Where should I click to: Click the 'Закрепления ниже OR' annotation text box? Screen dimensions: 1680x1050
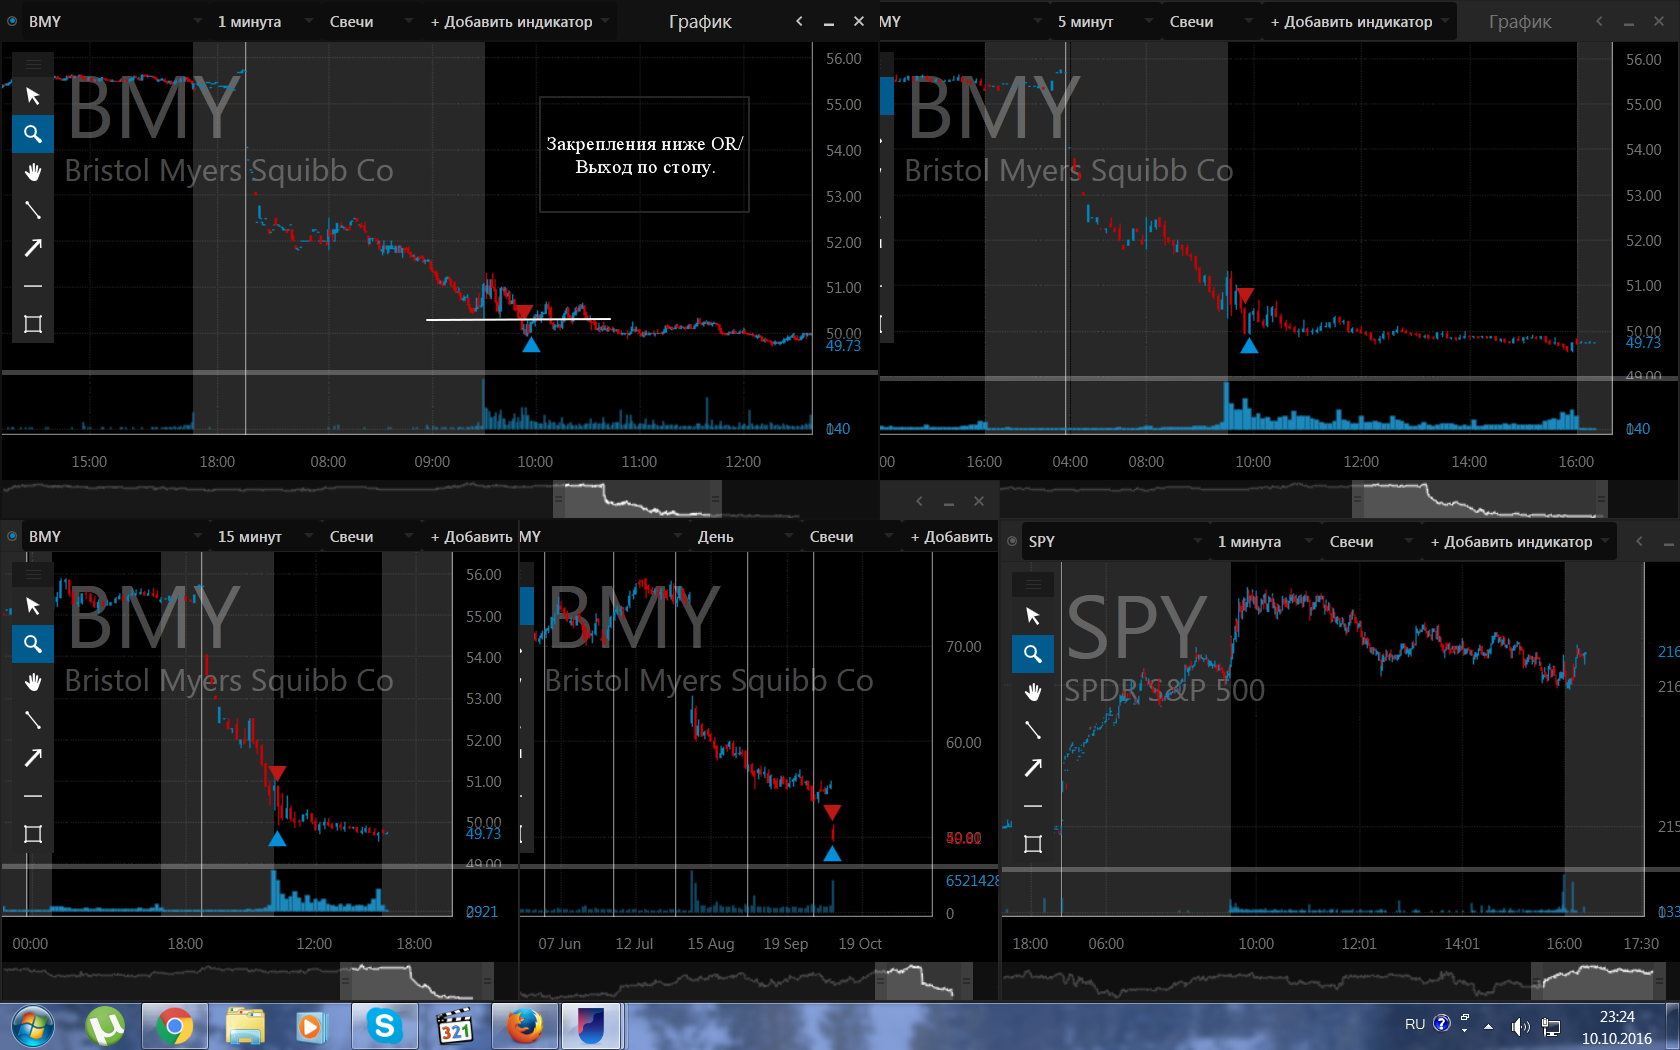[644, 155]
